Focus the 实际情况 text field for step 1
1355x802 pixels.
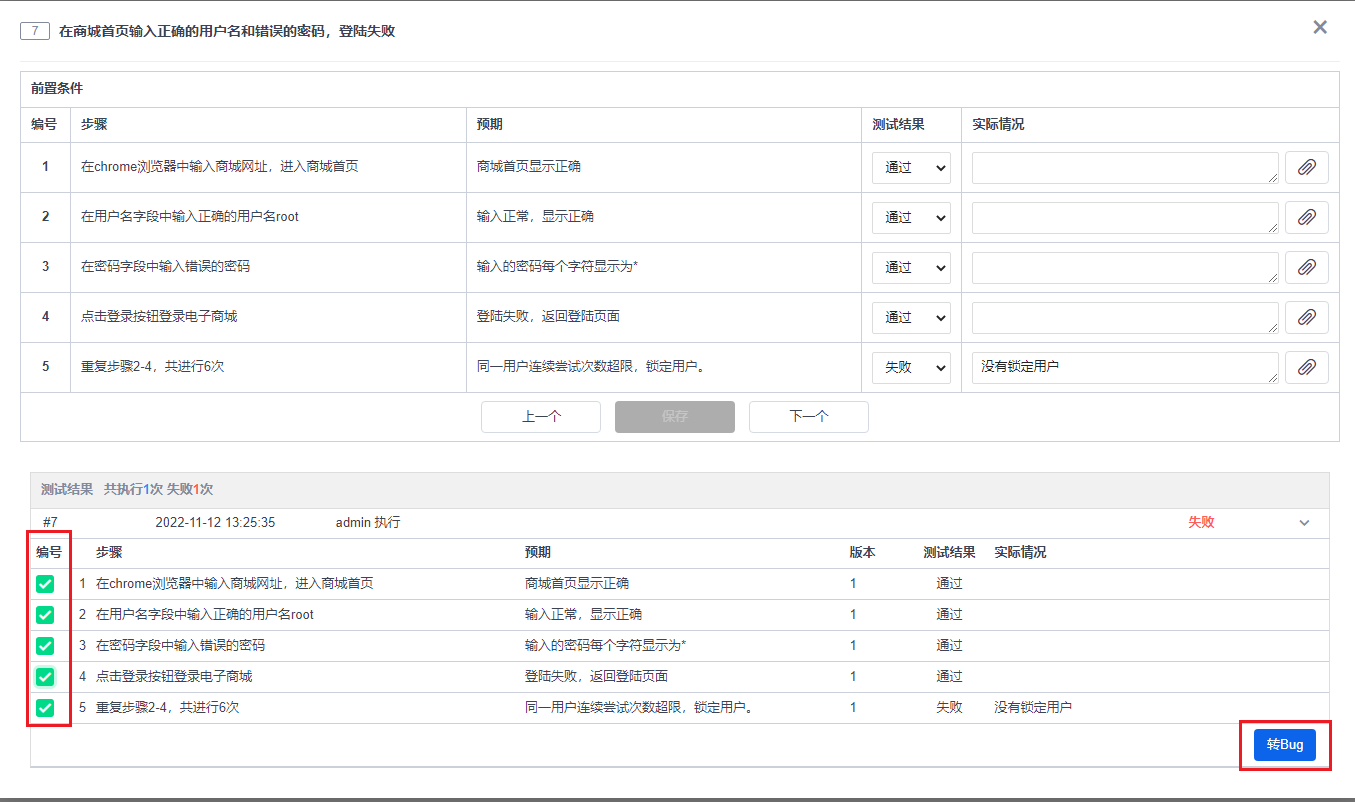[x=1125, y=168]
